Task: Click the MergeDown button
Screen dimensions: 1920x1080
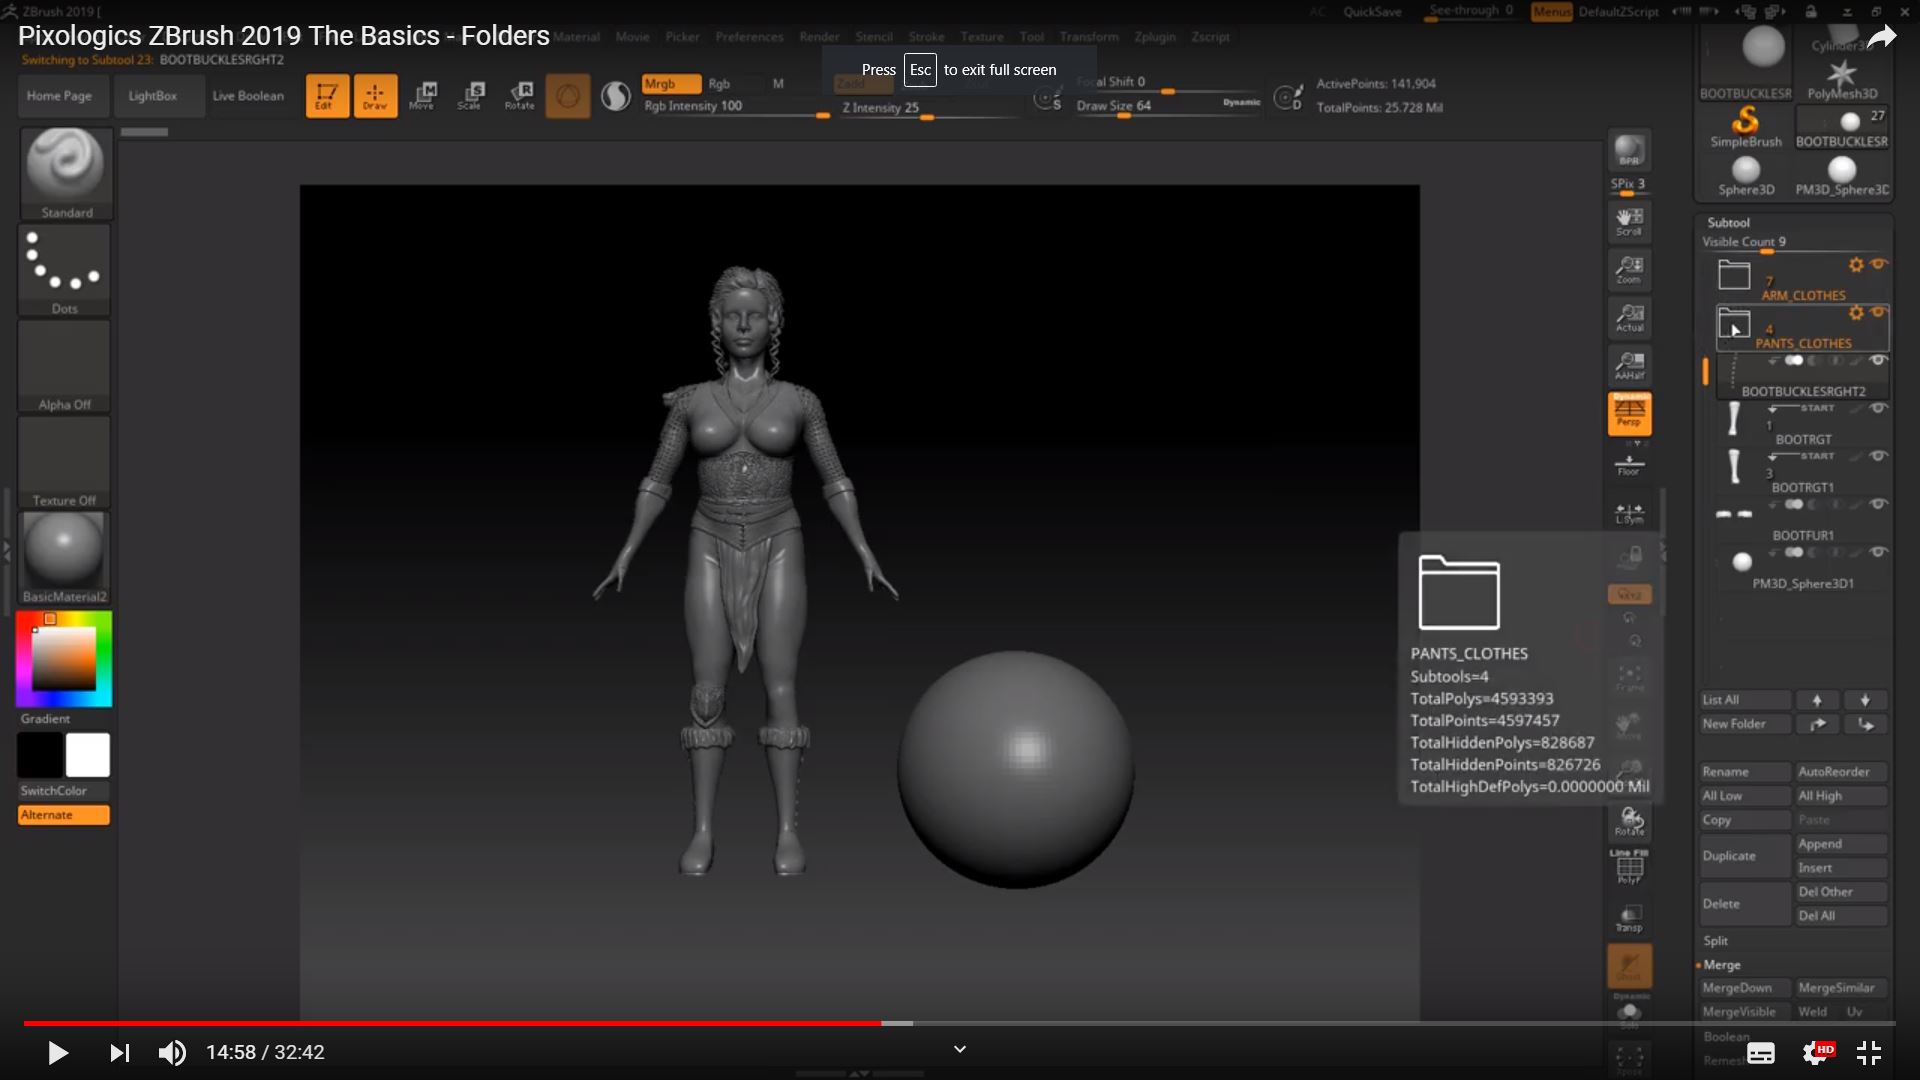Action: [x=1745, y=988]
